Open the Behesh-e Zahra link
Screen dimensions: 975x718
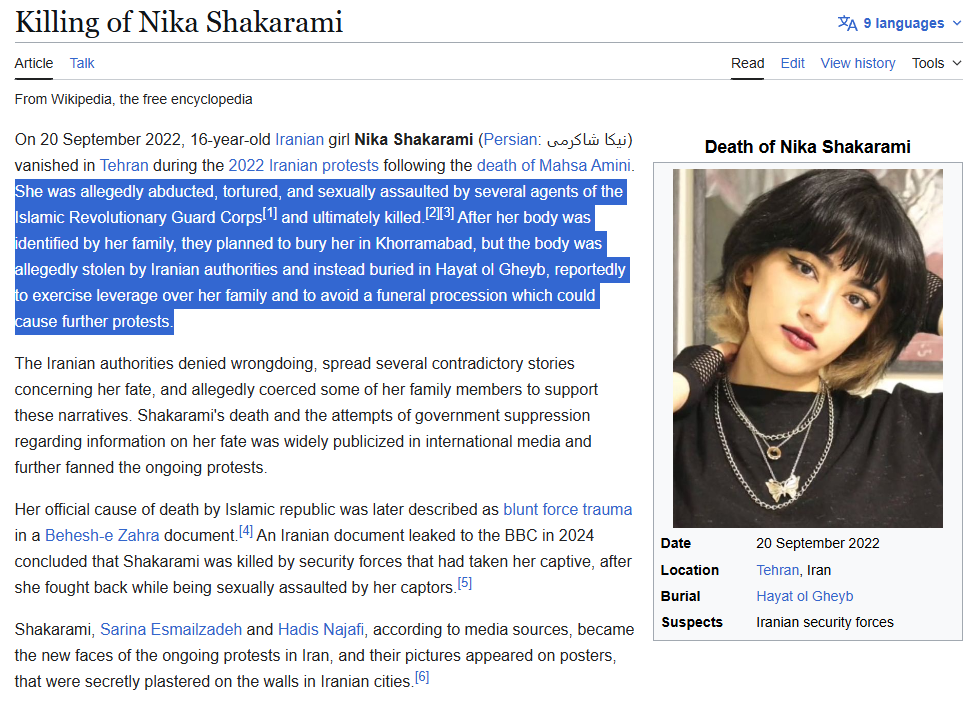coord(102,535)
